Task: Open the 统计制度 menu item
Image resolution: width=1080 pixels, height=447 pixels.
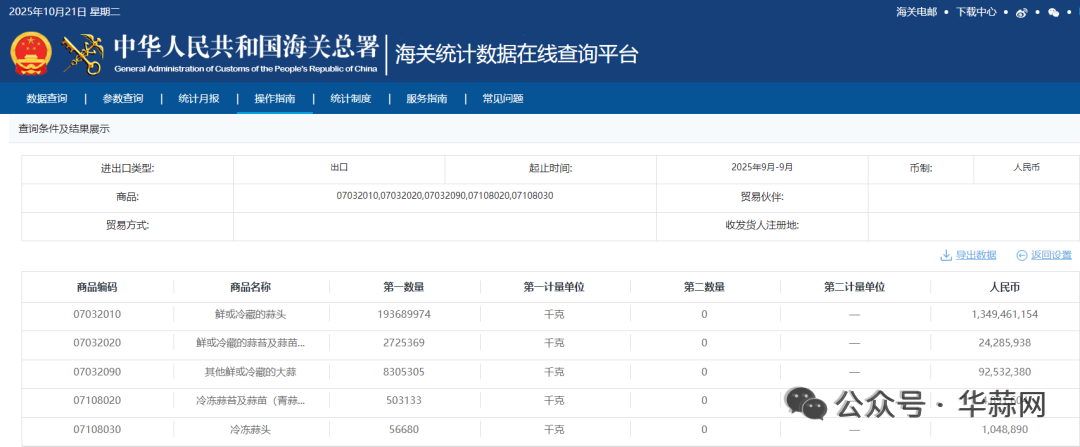Action: pyautogui.click(x=351, y=99)
